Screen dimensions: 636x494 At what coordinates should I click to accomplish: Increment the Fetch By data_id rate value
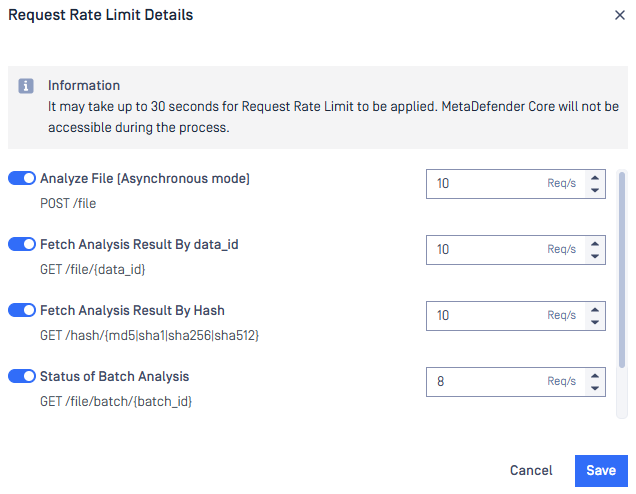coord(594,244)
